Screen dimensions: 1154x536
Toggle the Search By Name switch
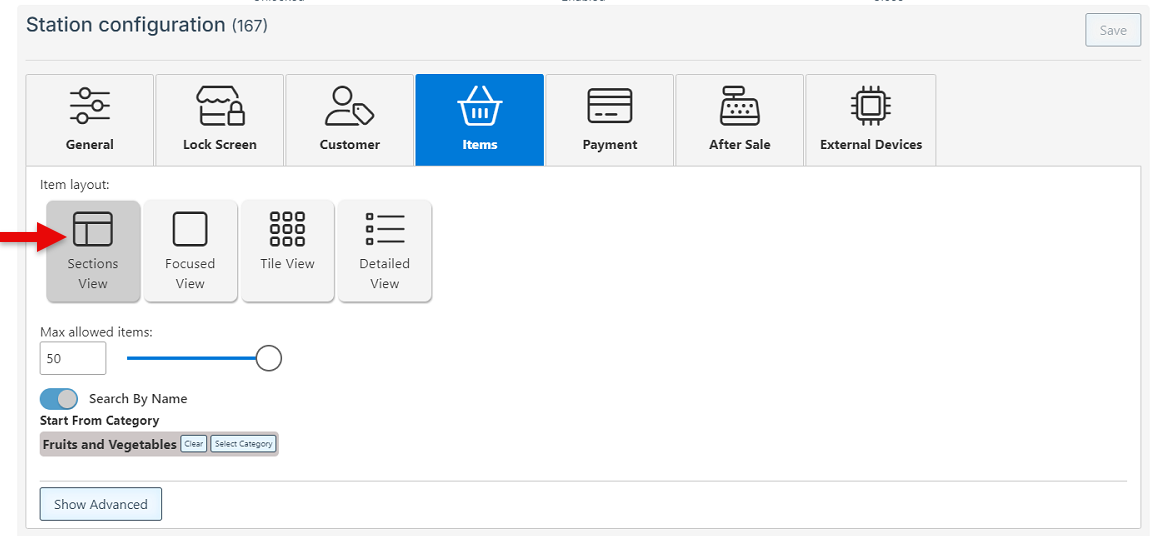pos(59,399)
